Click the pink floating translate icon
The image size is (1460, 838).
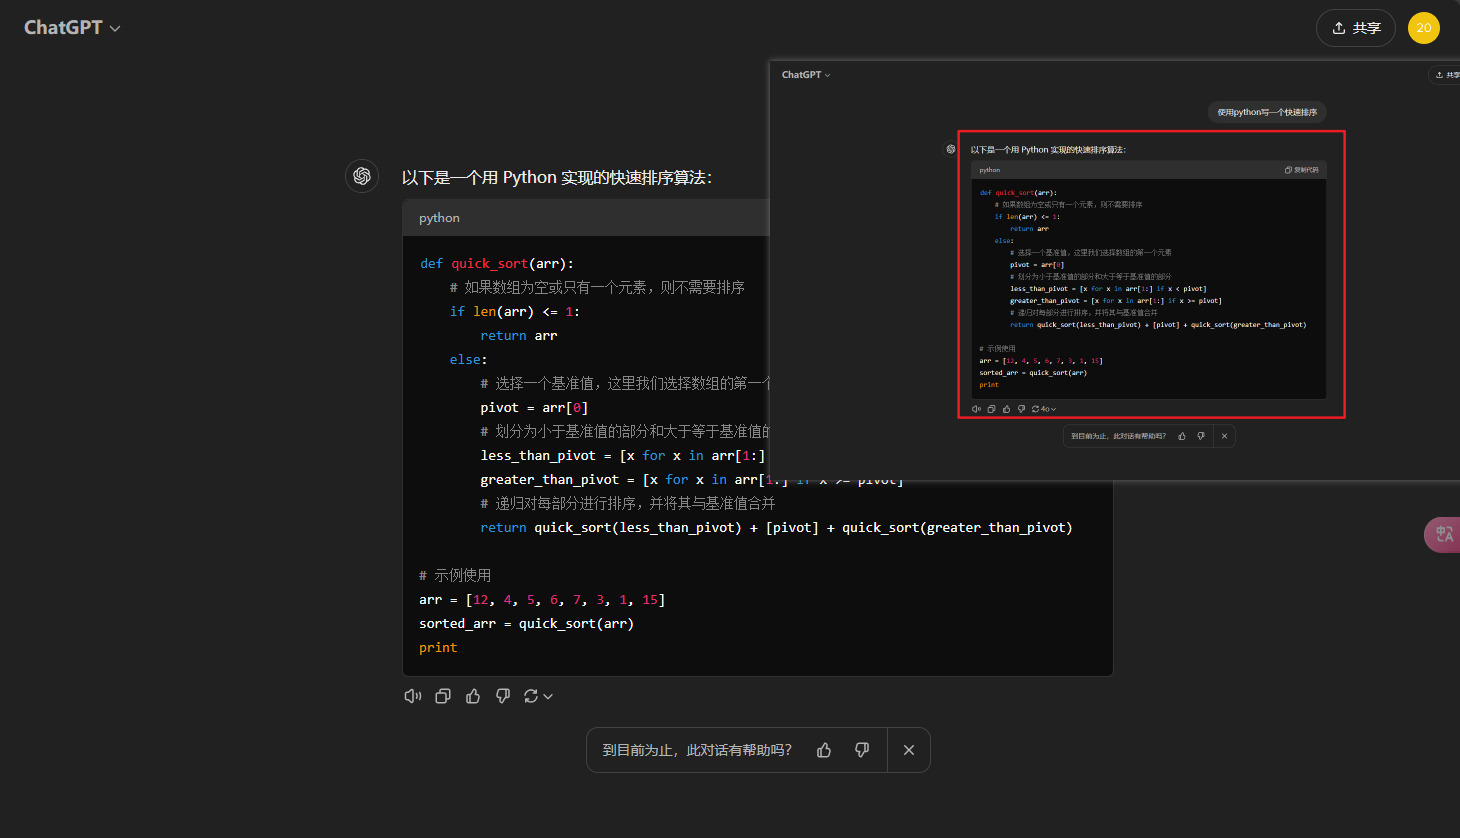coord(1443,535)
